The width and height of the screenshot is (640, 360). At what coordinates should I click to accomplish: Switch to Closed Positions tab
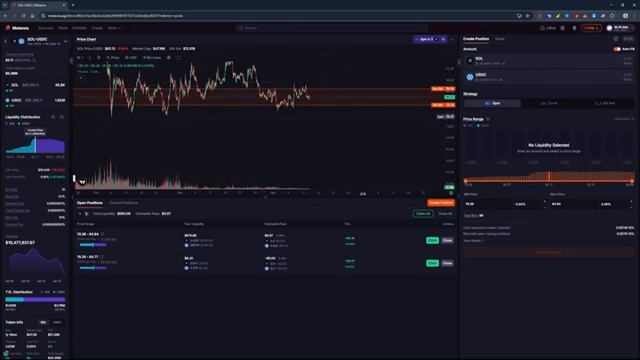click(x=124, y=203)
